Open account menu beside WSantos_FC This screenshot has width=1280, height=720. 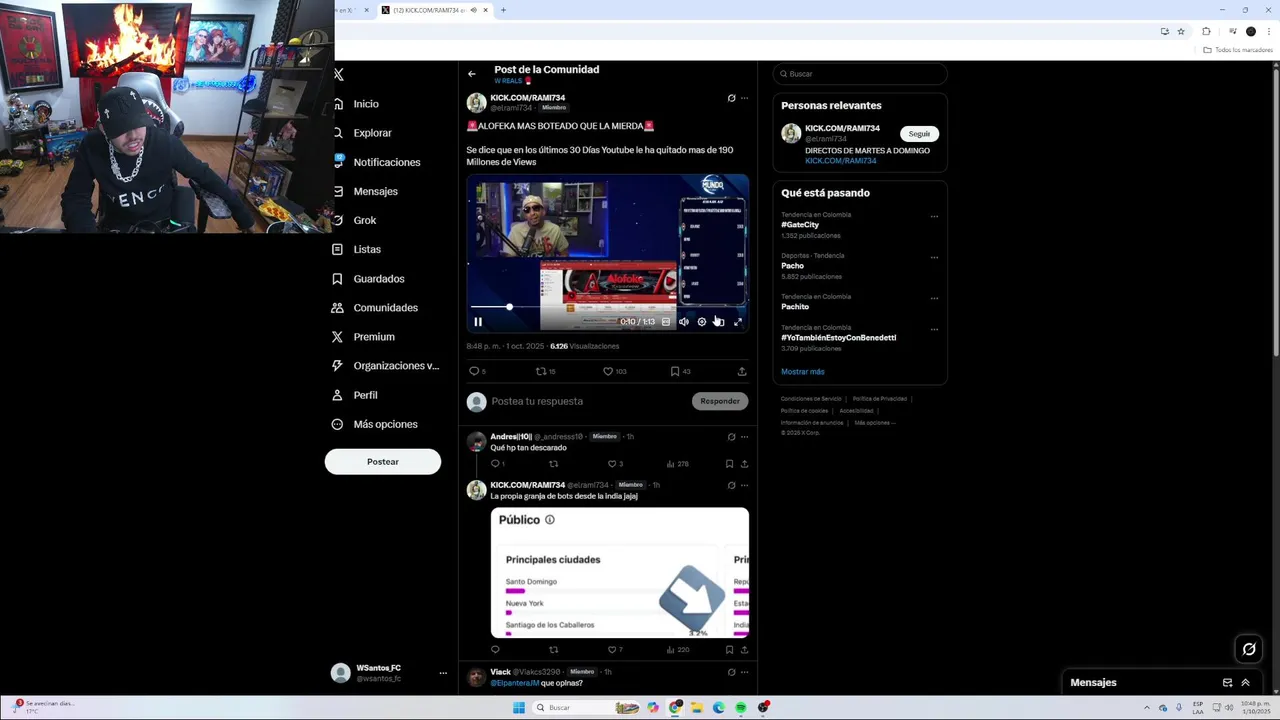tap(443, 673)
